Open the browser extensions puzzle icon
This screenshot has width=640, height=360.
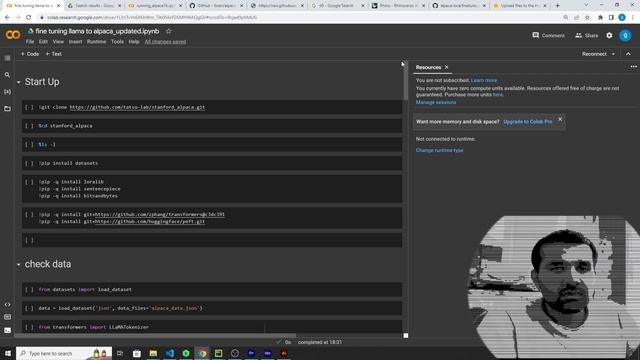(x=600, y=18)
